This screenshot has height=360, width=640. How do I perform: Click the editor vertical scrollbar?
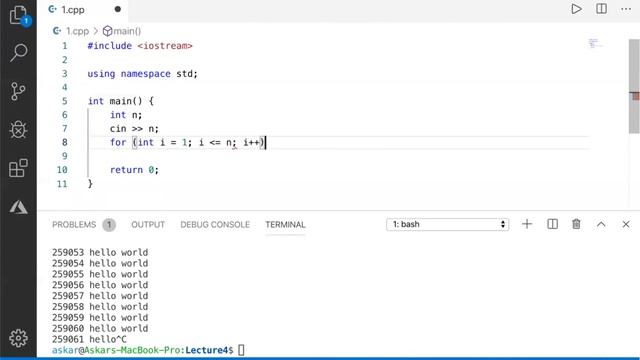(x=634, y=86)
